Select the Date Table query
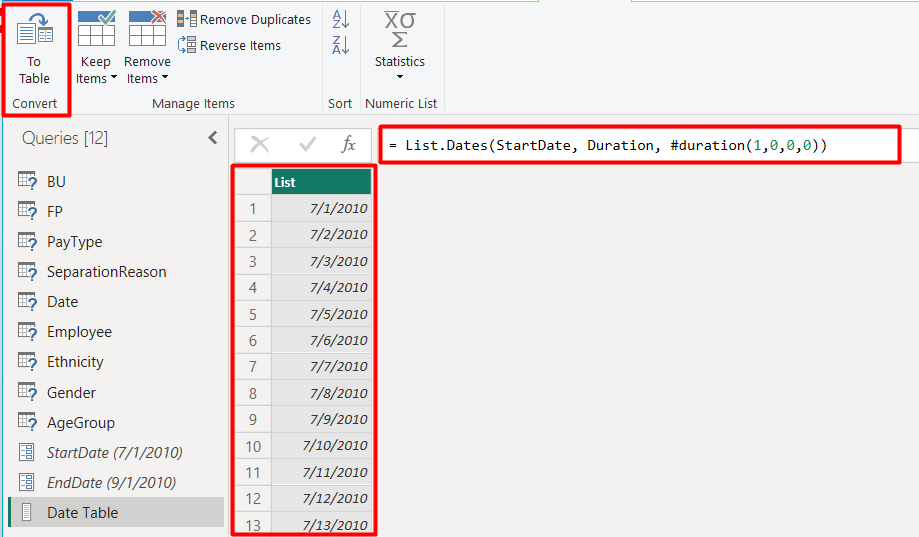This screenshot has height=537, width=919. [x=117, y=512]
